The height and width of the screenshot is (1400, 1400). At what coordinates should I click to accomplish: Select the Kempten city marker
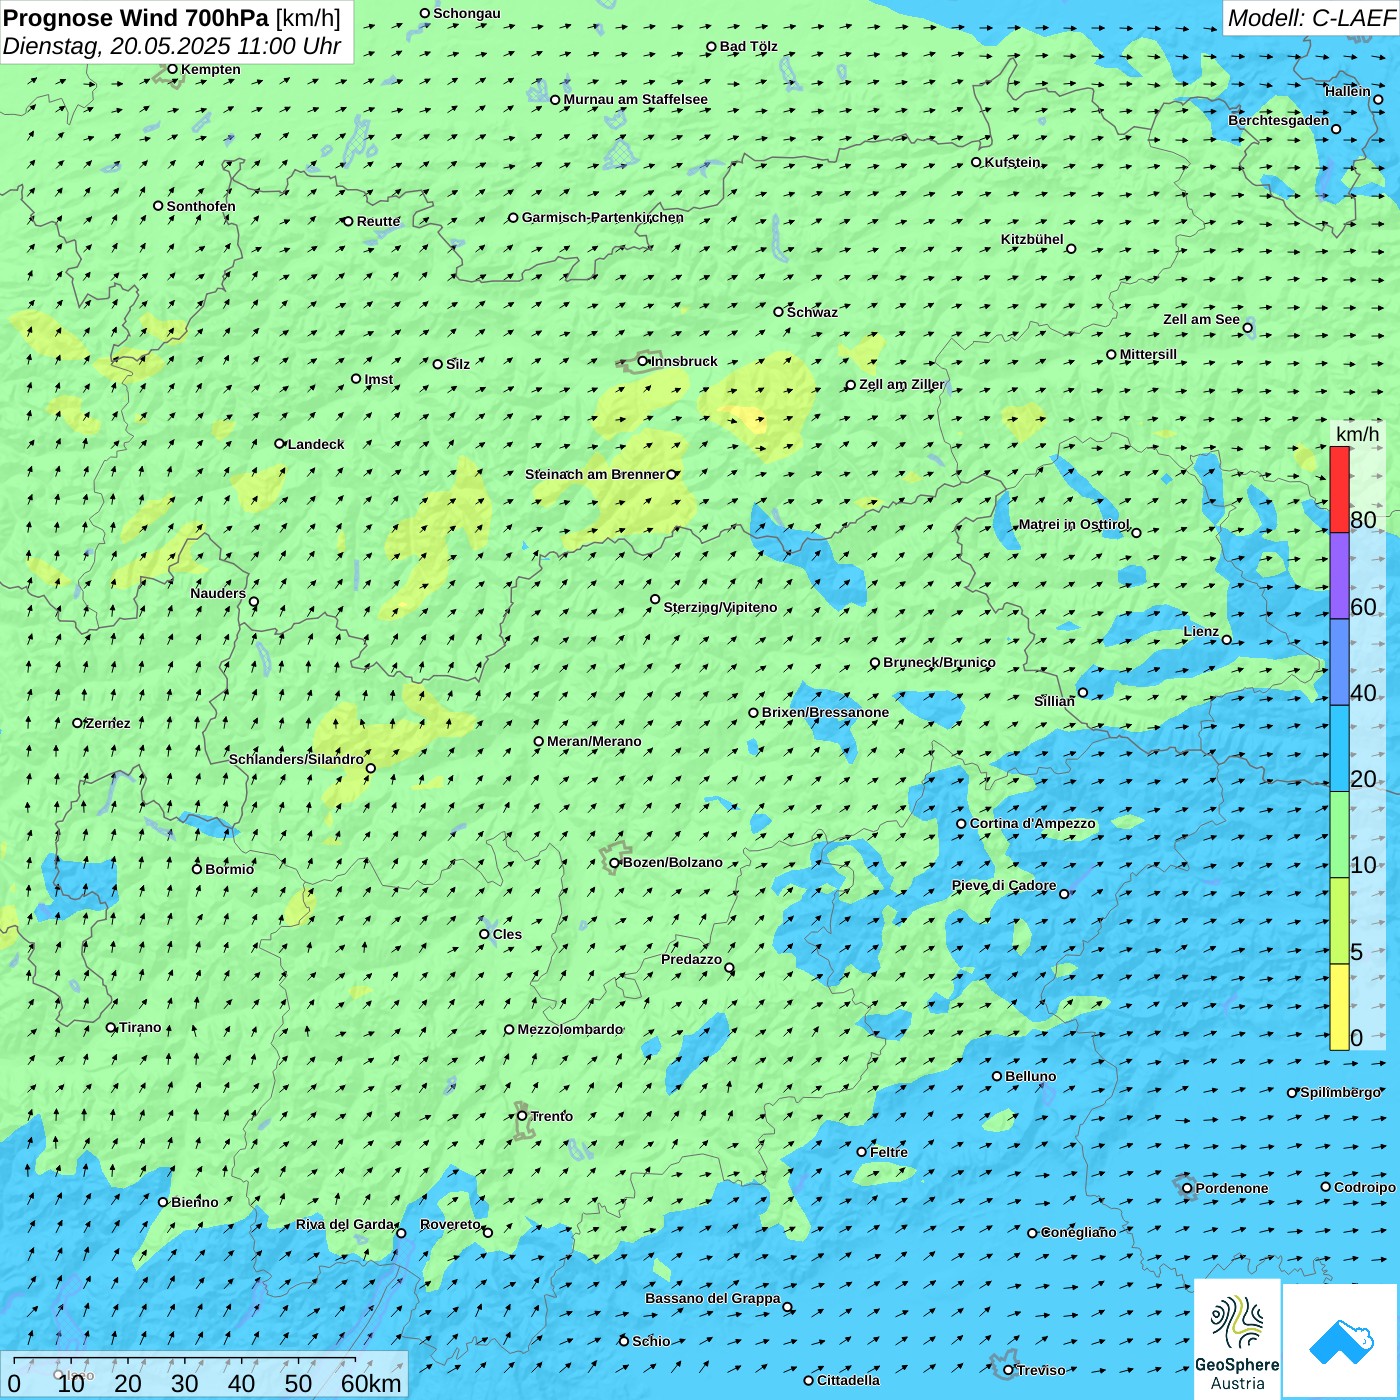pyautogui.click(x=172, y=69)
